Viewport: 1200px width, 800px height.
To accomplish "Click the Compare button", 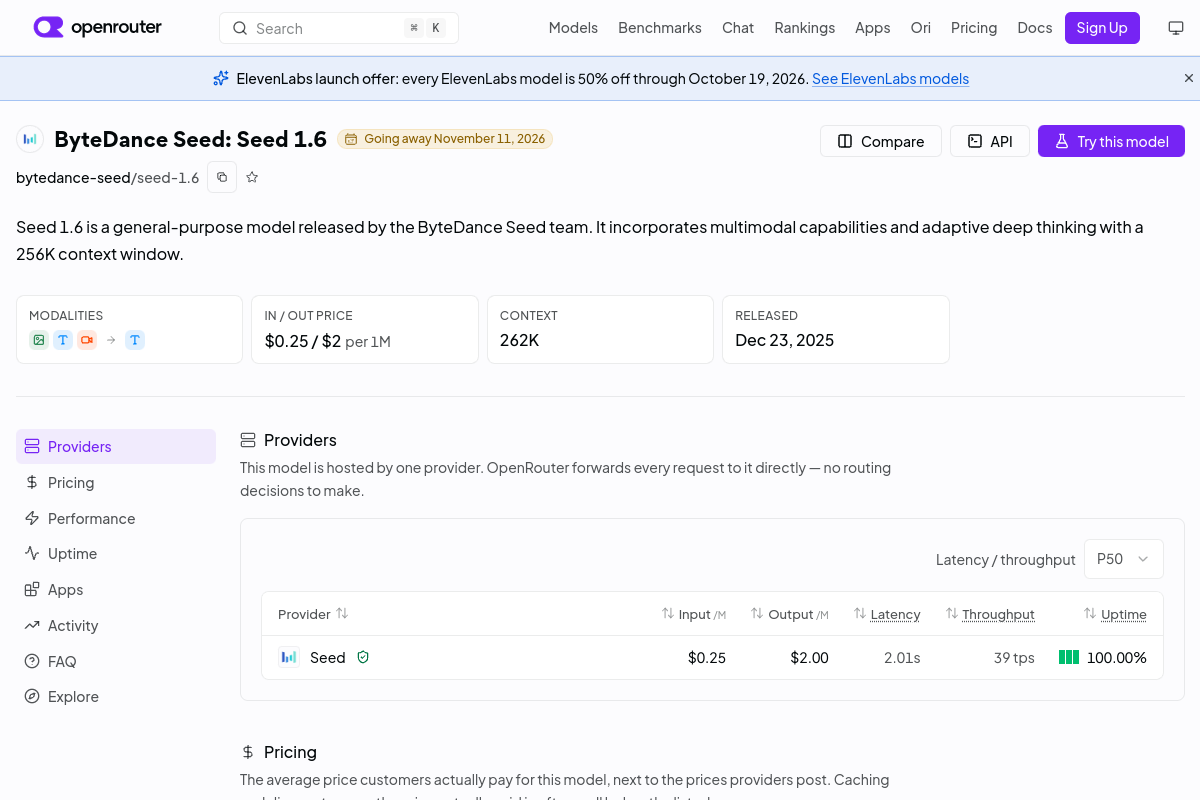I will (881, 141).
